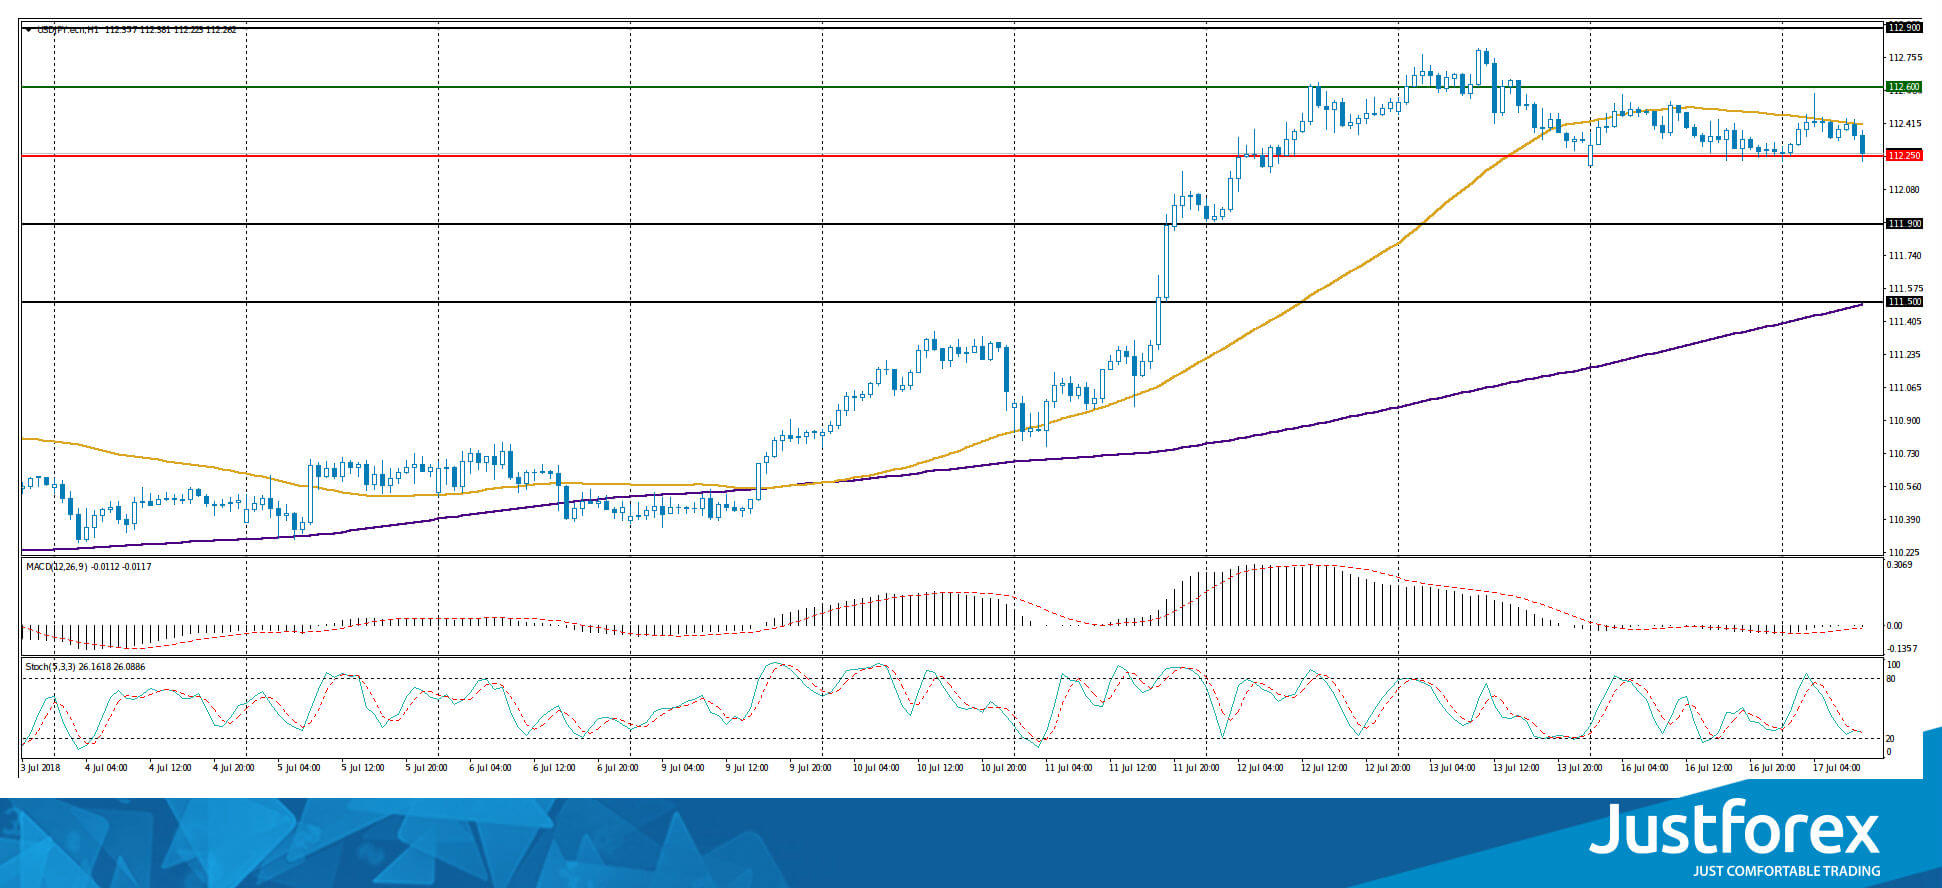Click the 13 Jul 12:00 time label

1517,768
